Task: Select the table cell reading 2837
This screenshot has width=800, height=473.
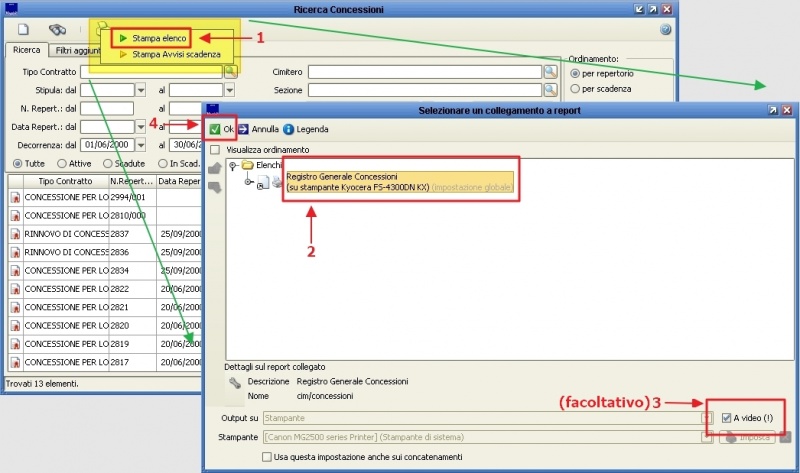Action: [132, 234]
